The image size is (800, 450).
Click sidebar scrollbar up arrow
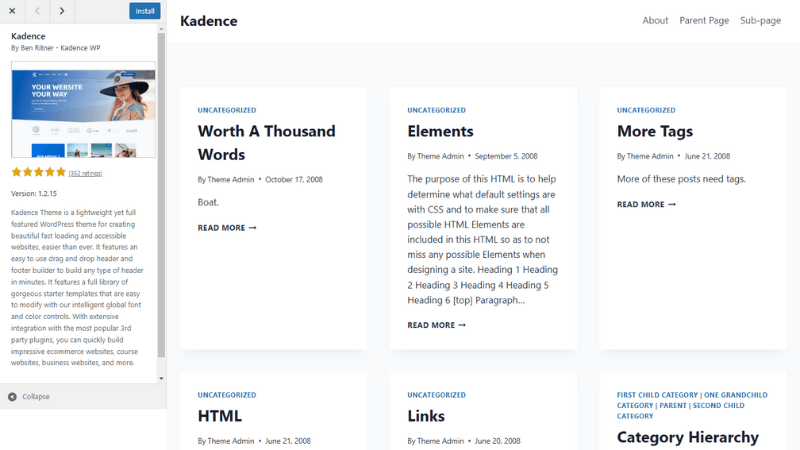coord(161,29)
